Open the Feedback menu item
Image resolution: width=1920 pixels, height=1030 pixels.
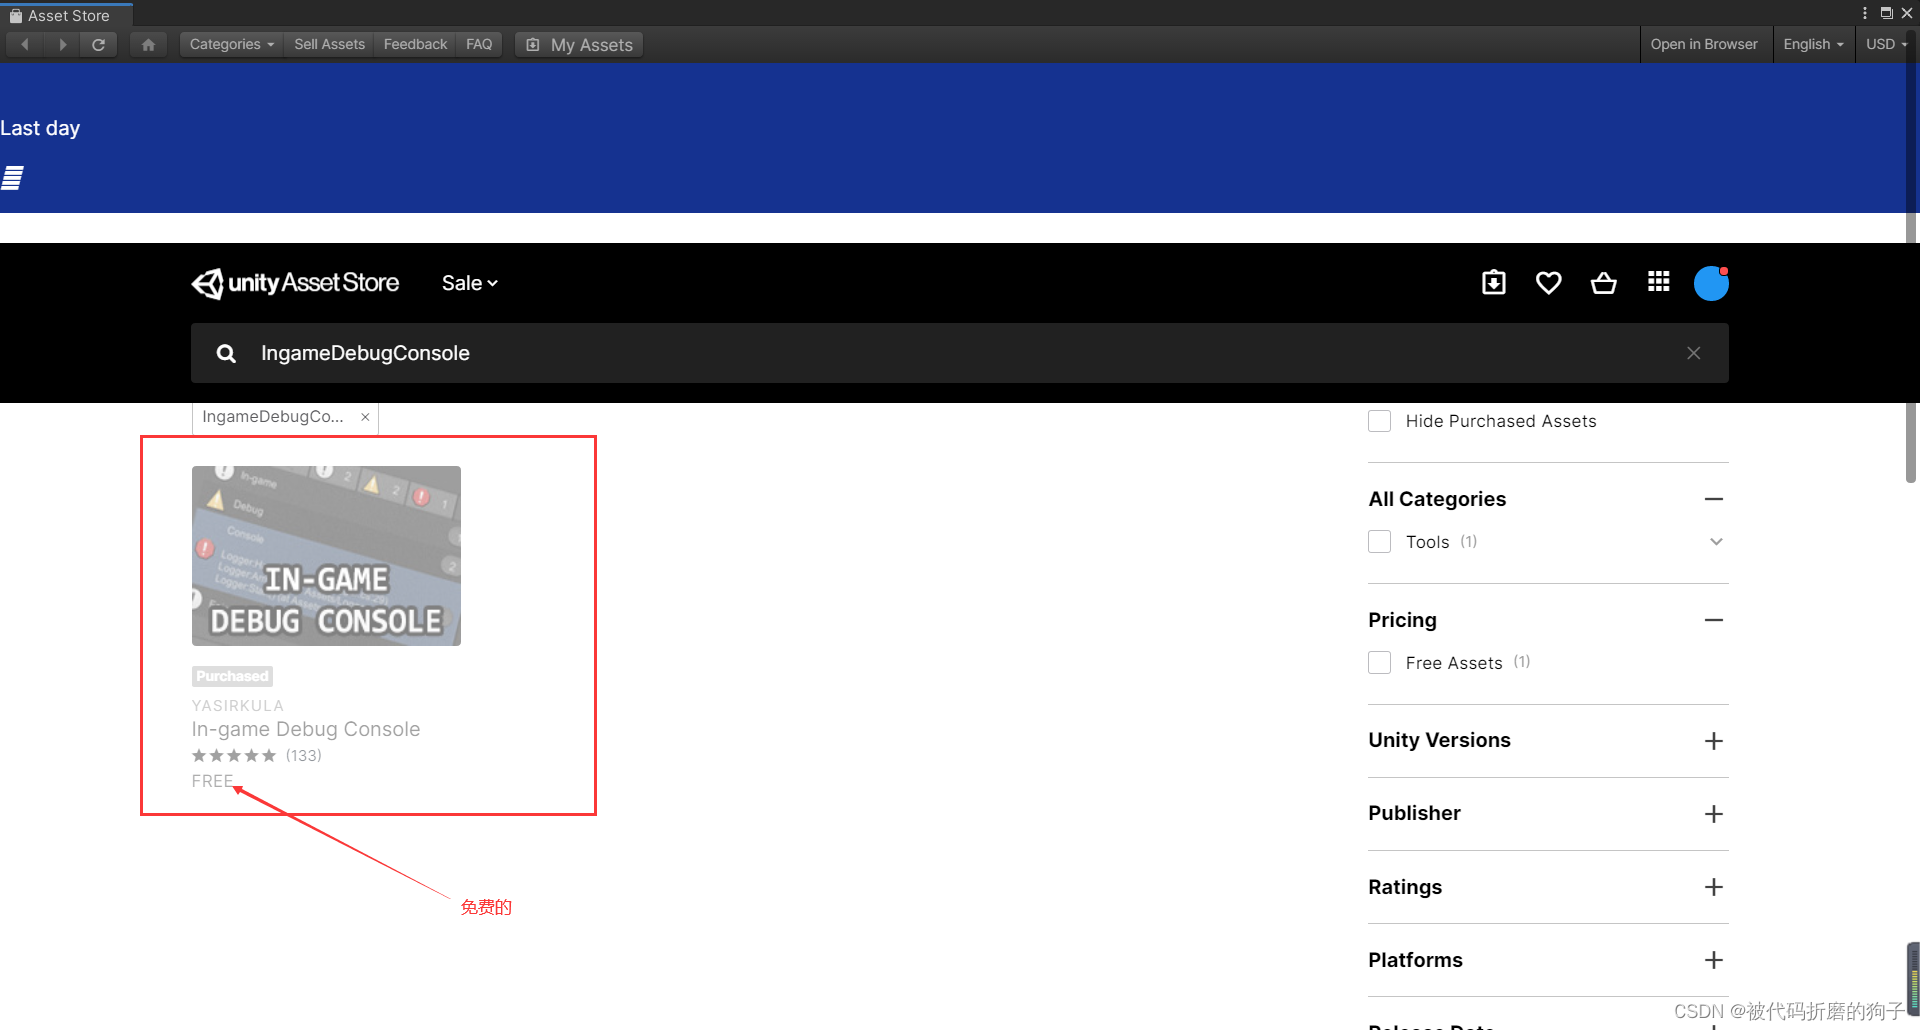click(x=415, y=44)
